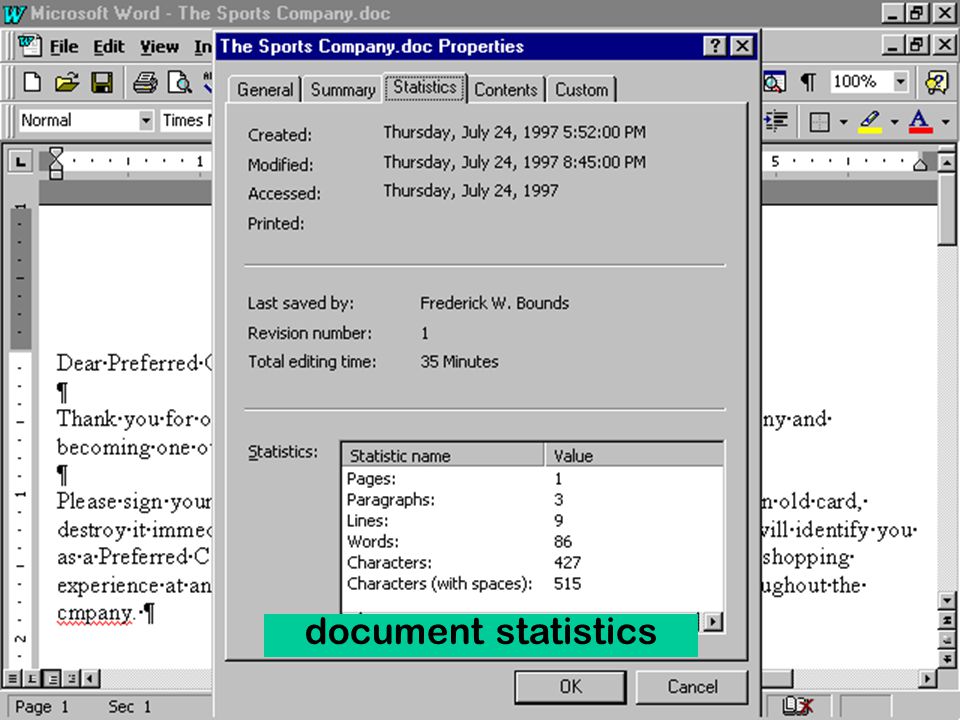Switch to Outline view button
960x720 pixels.
[x=72, y=678]
